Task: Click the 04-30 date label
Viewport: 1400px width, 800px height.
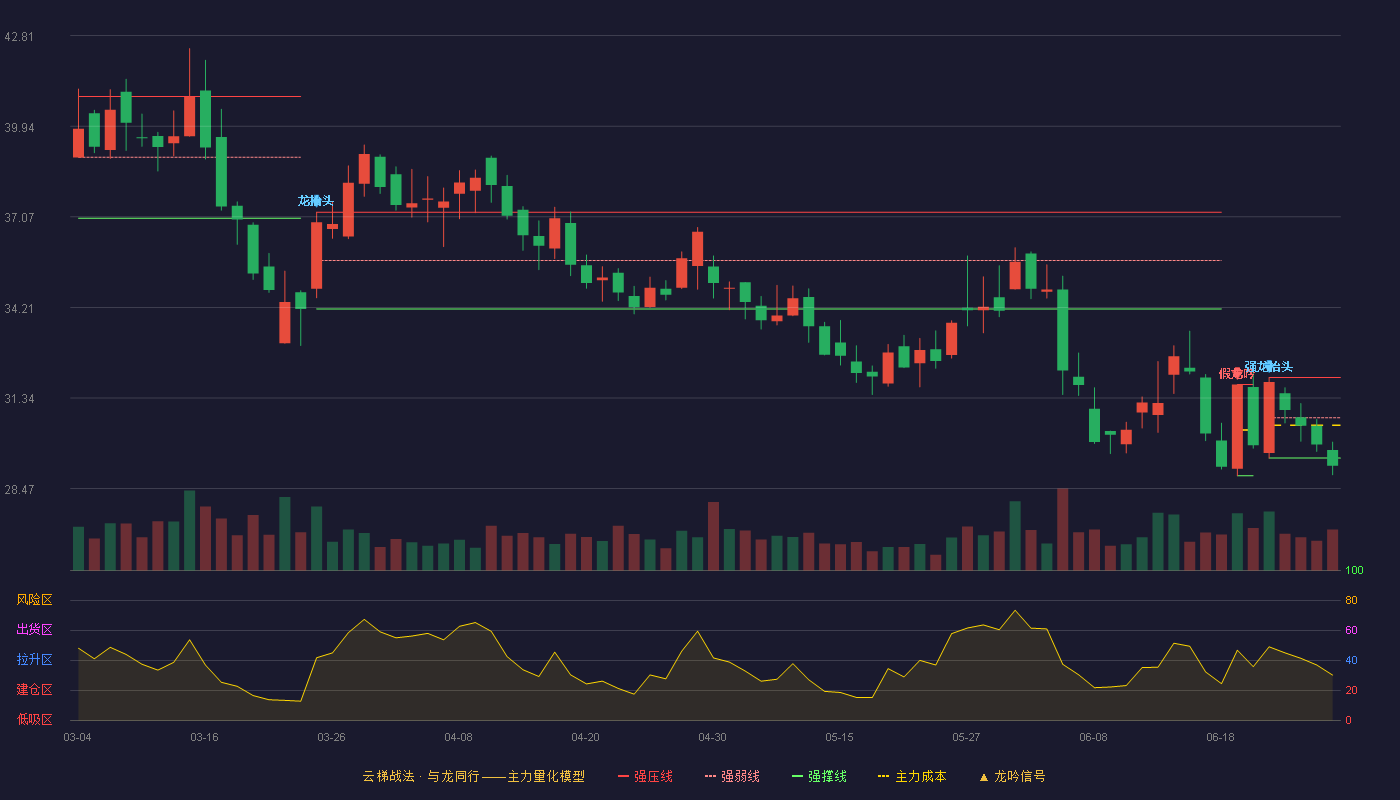Action: pos(712,737)
